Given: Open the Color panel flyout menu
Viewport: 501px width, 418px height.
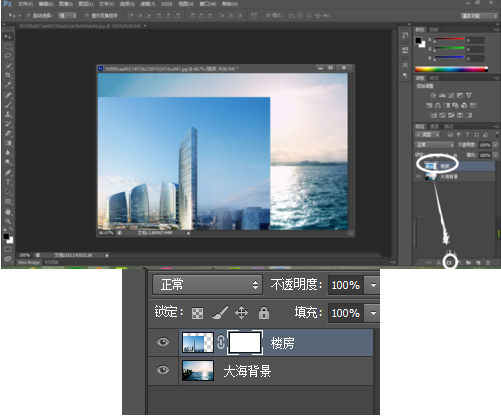Looking at the screenshot, I should click(496, 30).
